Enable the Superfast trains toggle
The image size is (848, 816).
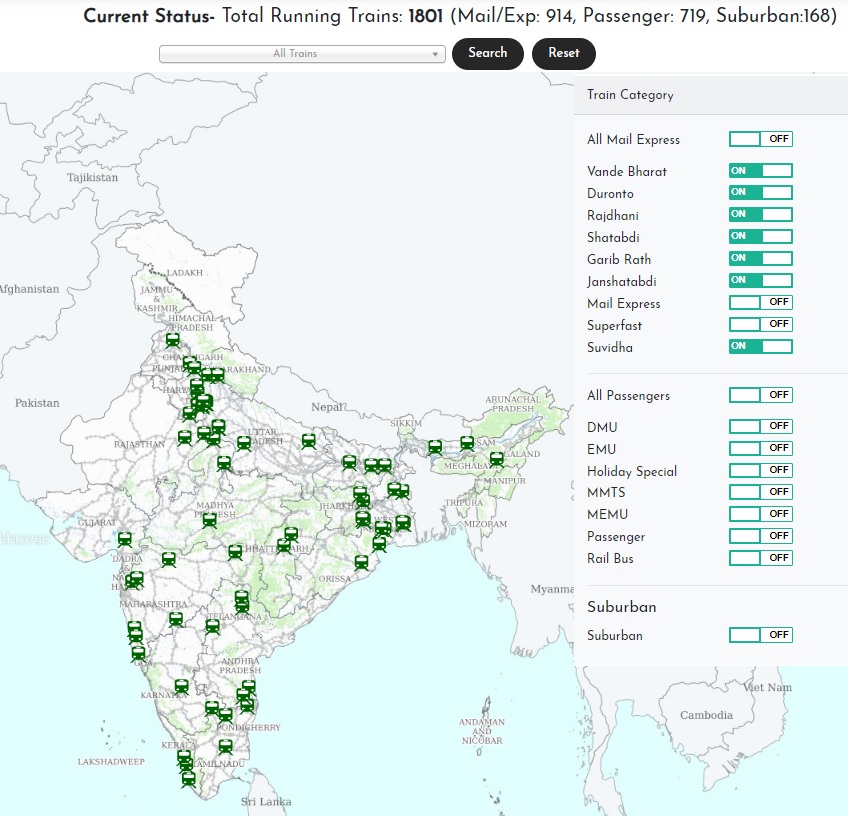click(x=760, y=324)
